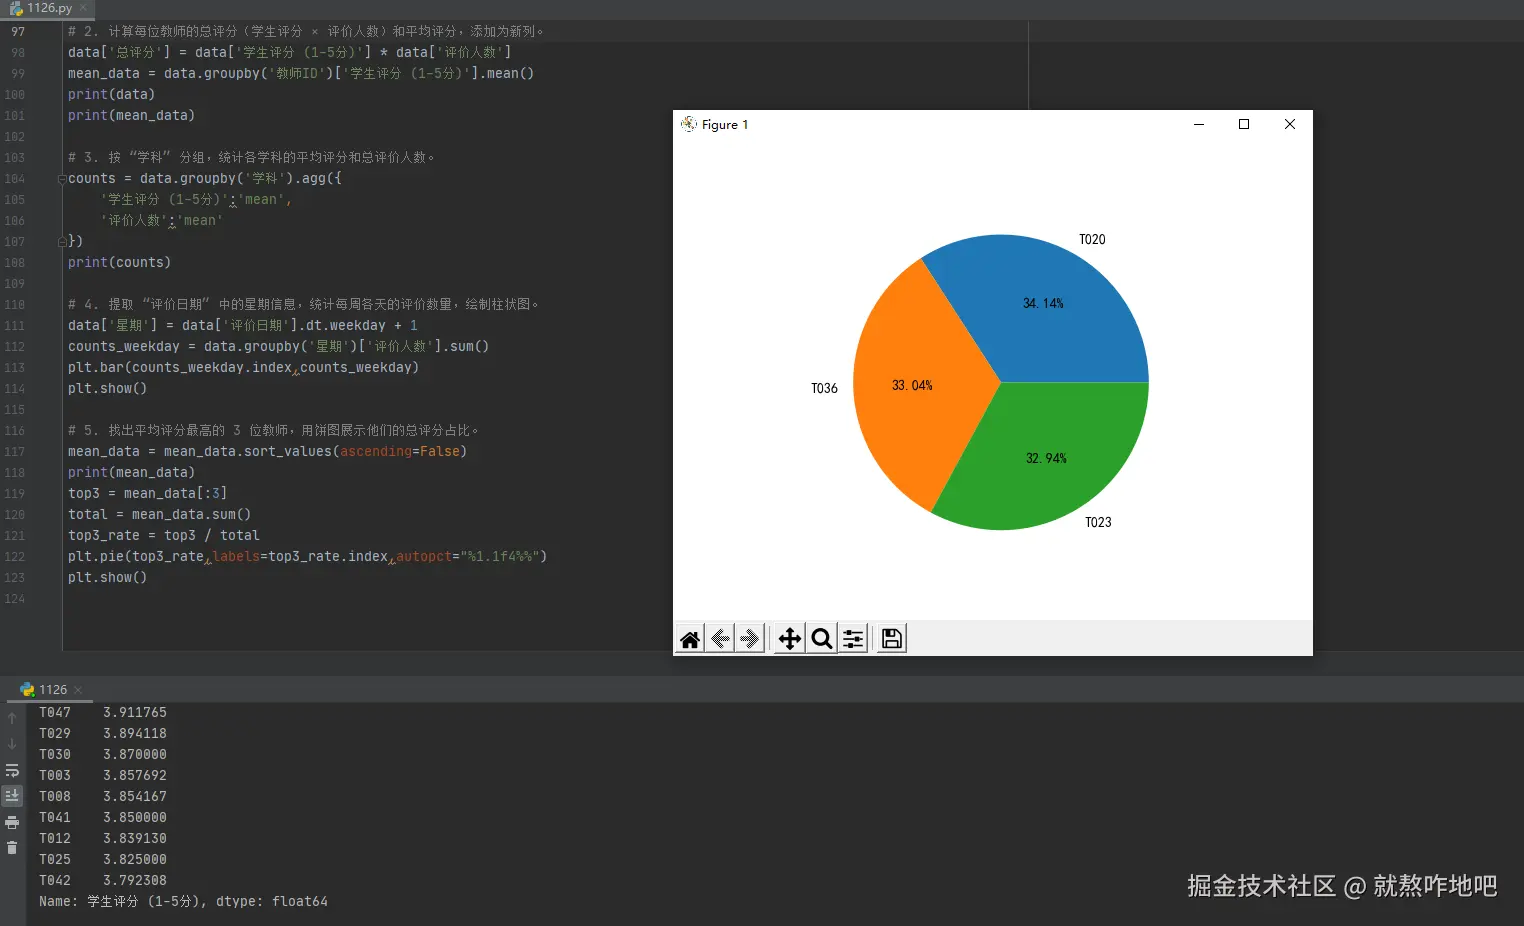Screen dimensions: 1524x926
Task: Print the run console output
Action: (12, 822)
